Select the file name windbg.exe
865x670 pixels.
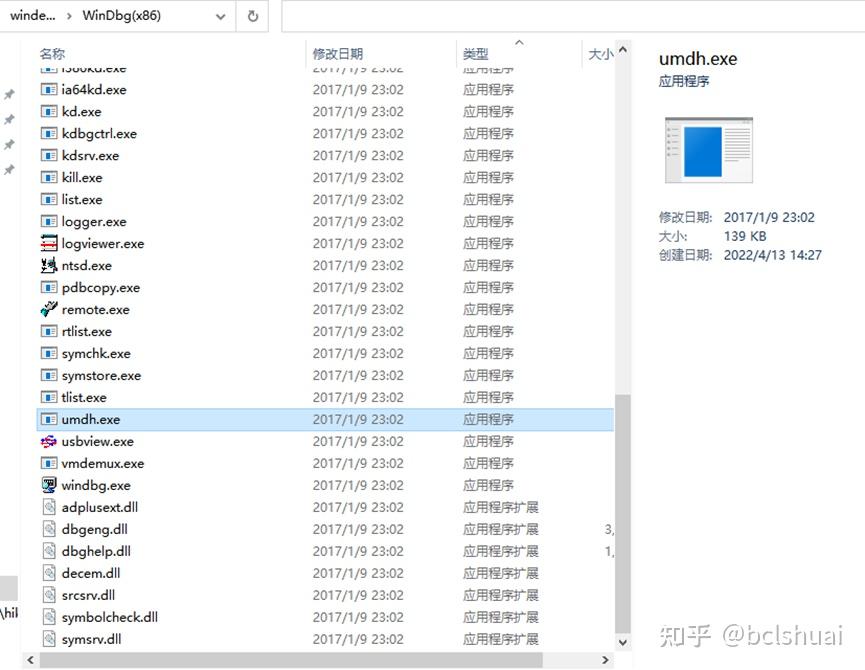point(96,485)
